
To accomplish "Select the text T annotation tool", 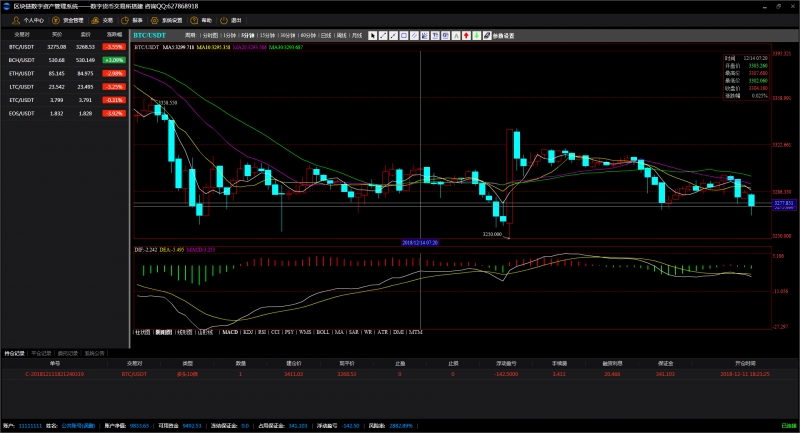I will 435,35.
